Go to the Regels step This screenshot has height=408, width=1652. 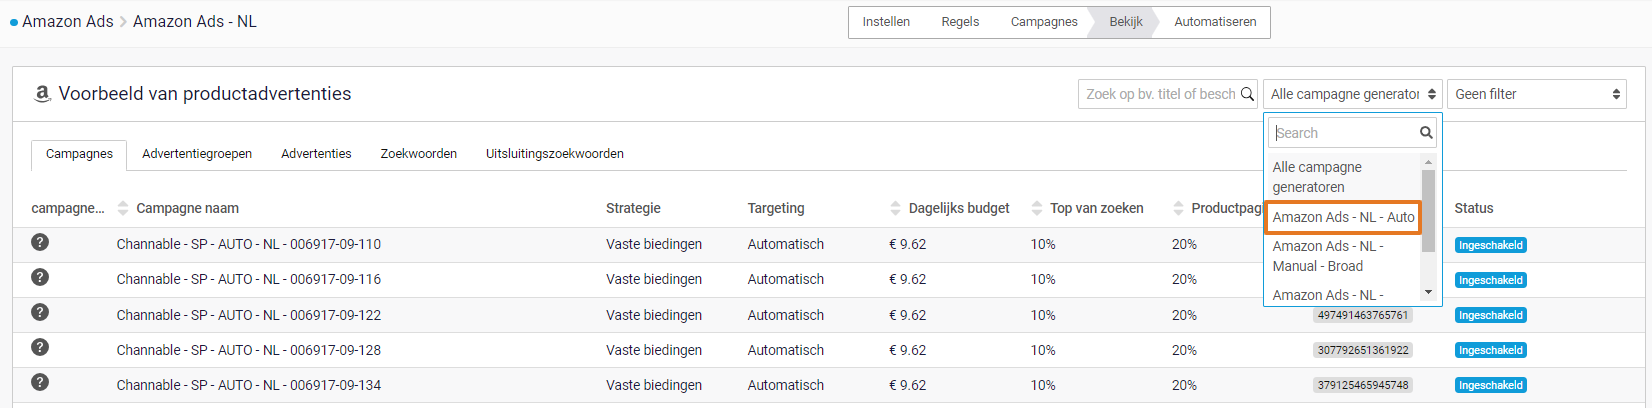point(960,22)
